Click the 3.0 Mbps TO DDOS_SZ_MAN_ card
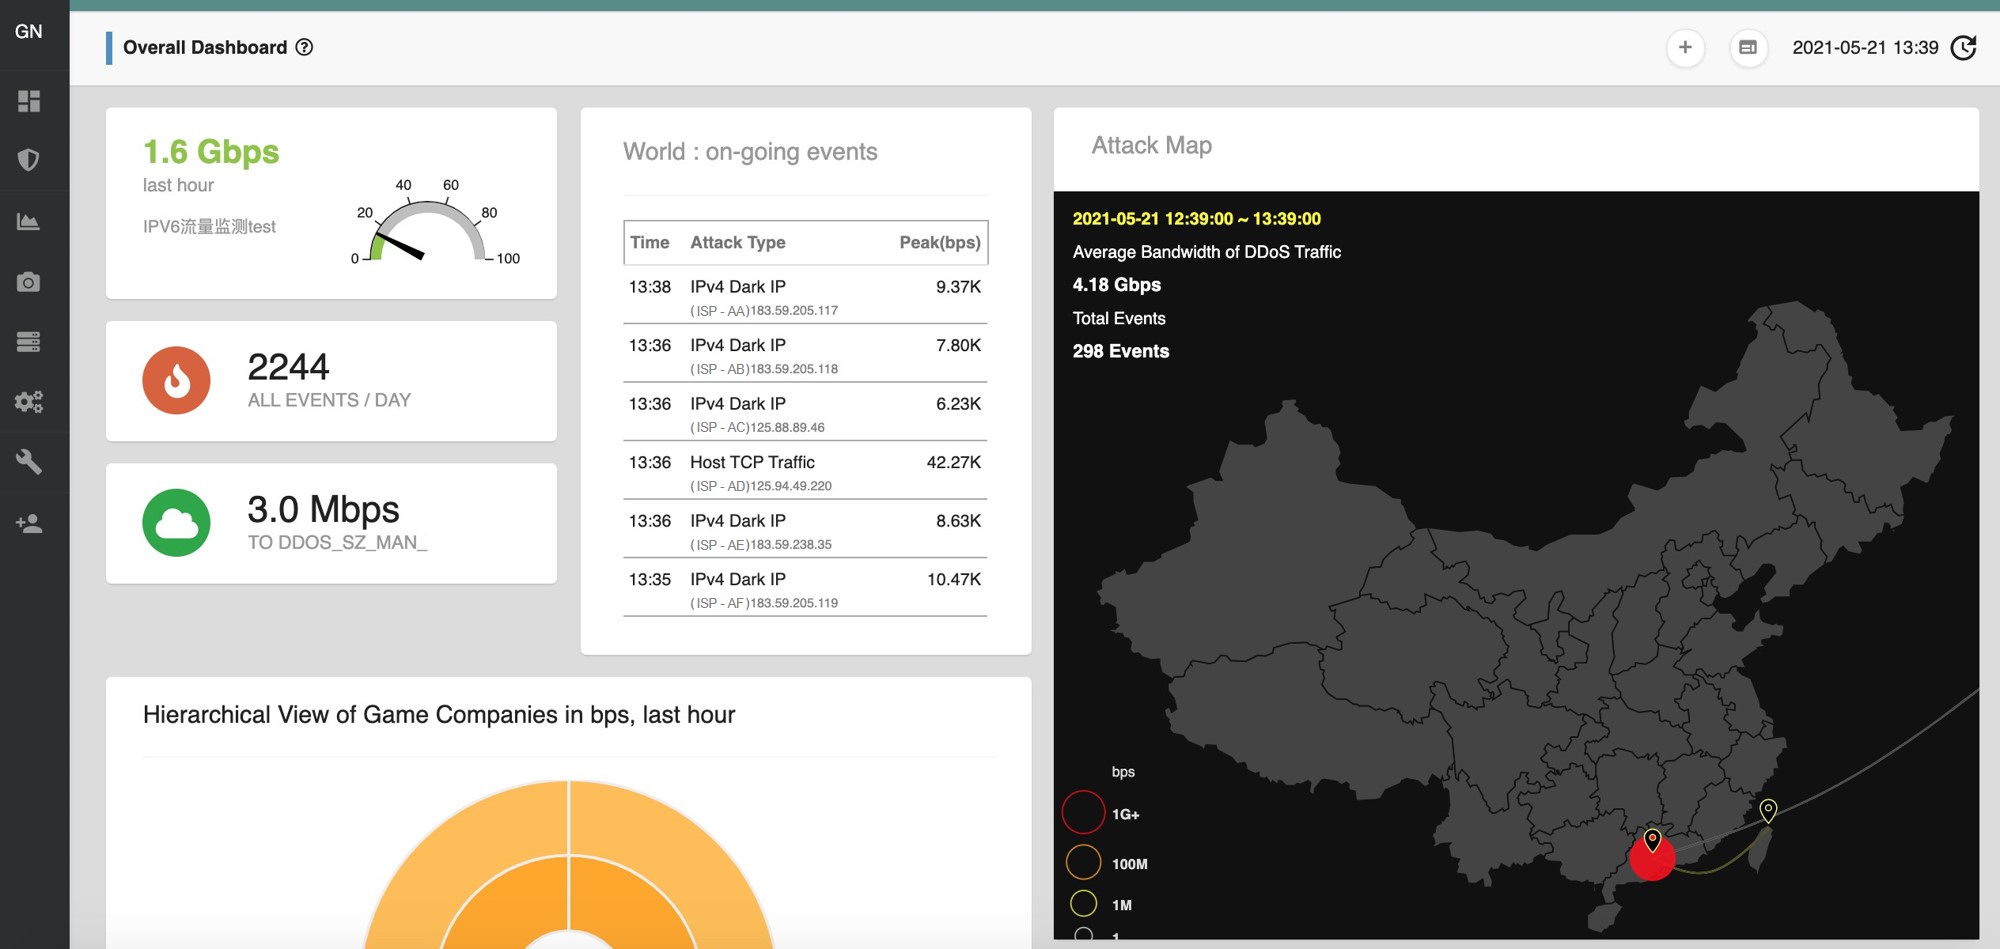 click(331, 523)
